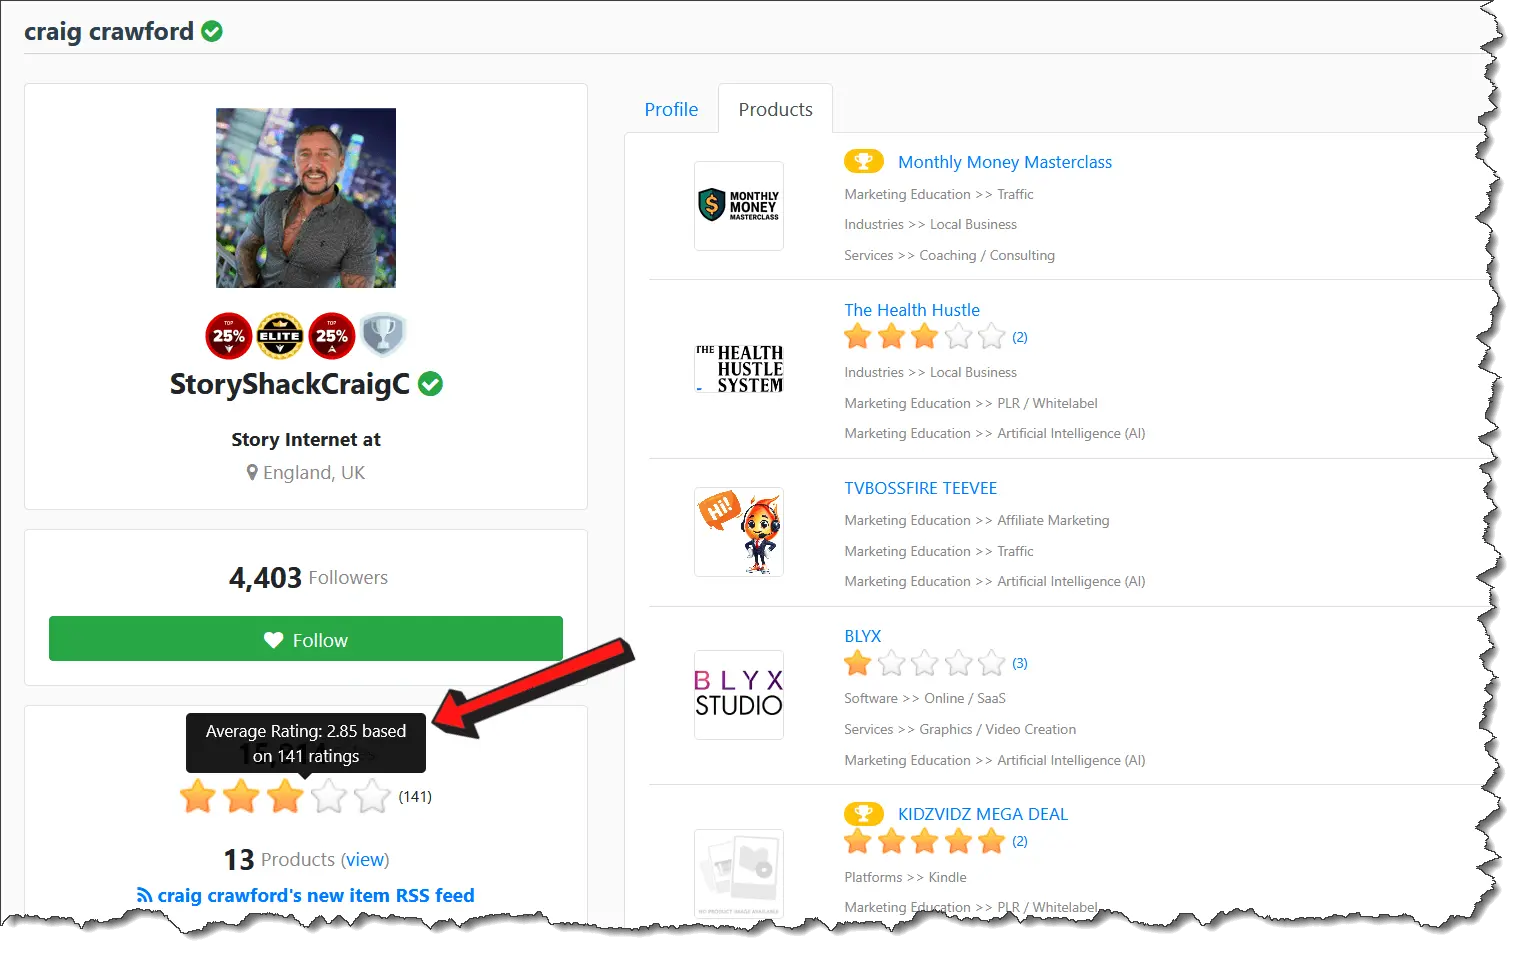Click the silver trophy shield badge
Screen dimensions: 1522x953
(382, 335)
